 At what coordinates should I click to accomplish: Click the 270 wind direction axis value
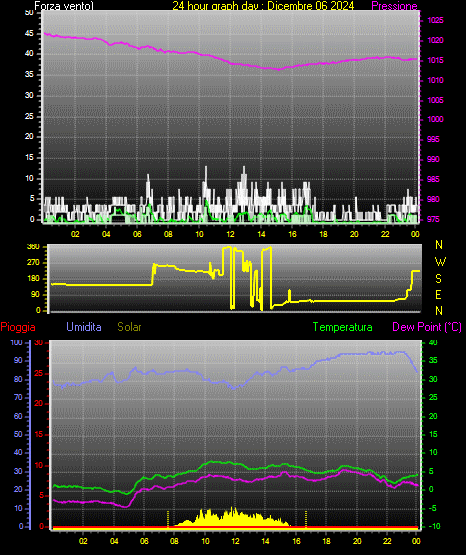point(33,263)
